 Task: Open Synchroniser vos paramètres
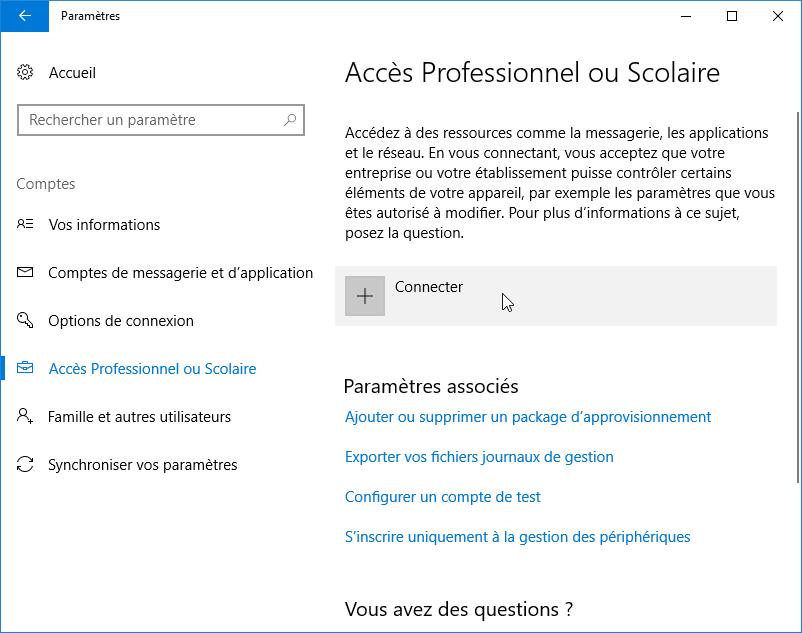pyautogui.click(x=143, y=465)
